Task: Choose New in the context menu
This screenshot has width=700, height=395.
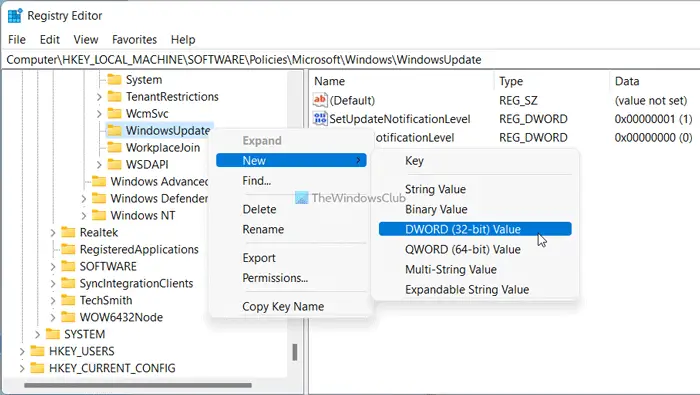Action: pyautogui.click(x=291, y=160)
